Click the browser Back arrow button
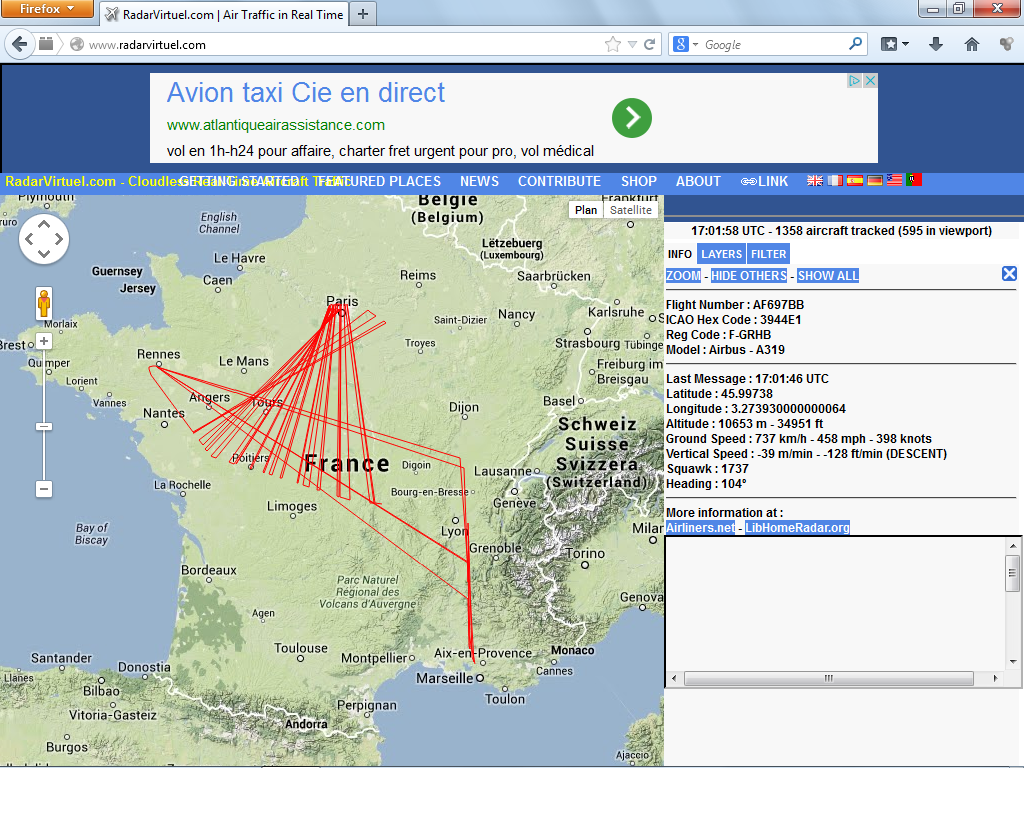Screen dimensions: 1028x816 pos(20,44)
